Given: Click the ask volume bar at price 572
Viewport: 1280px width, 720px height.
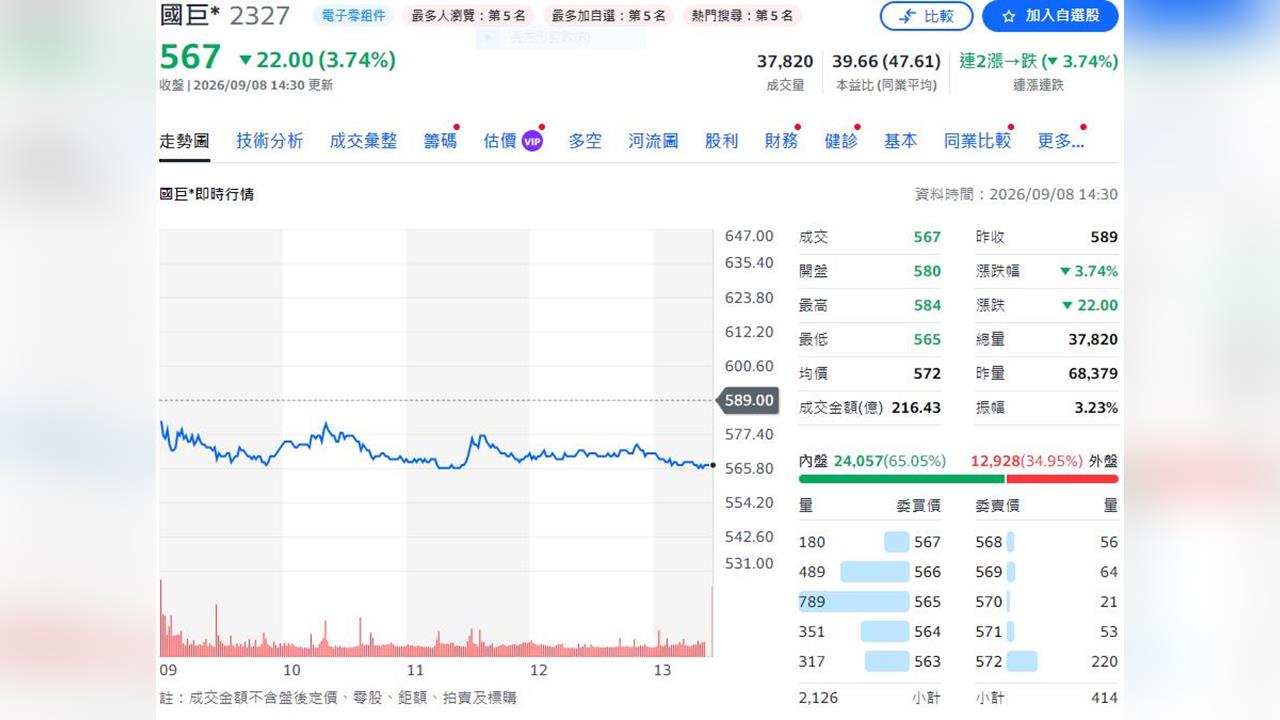Looking at the screenshot, I should (1022, 661).
